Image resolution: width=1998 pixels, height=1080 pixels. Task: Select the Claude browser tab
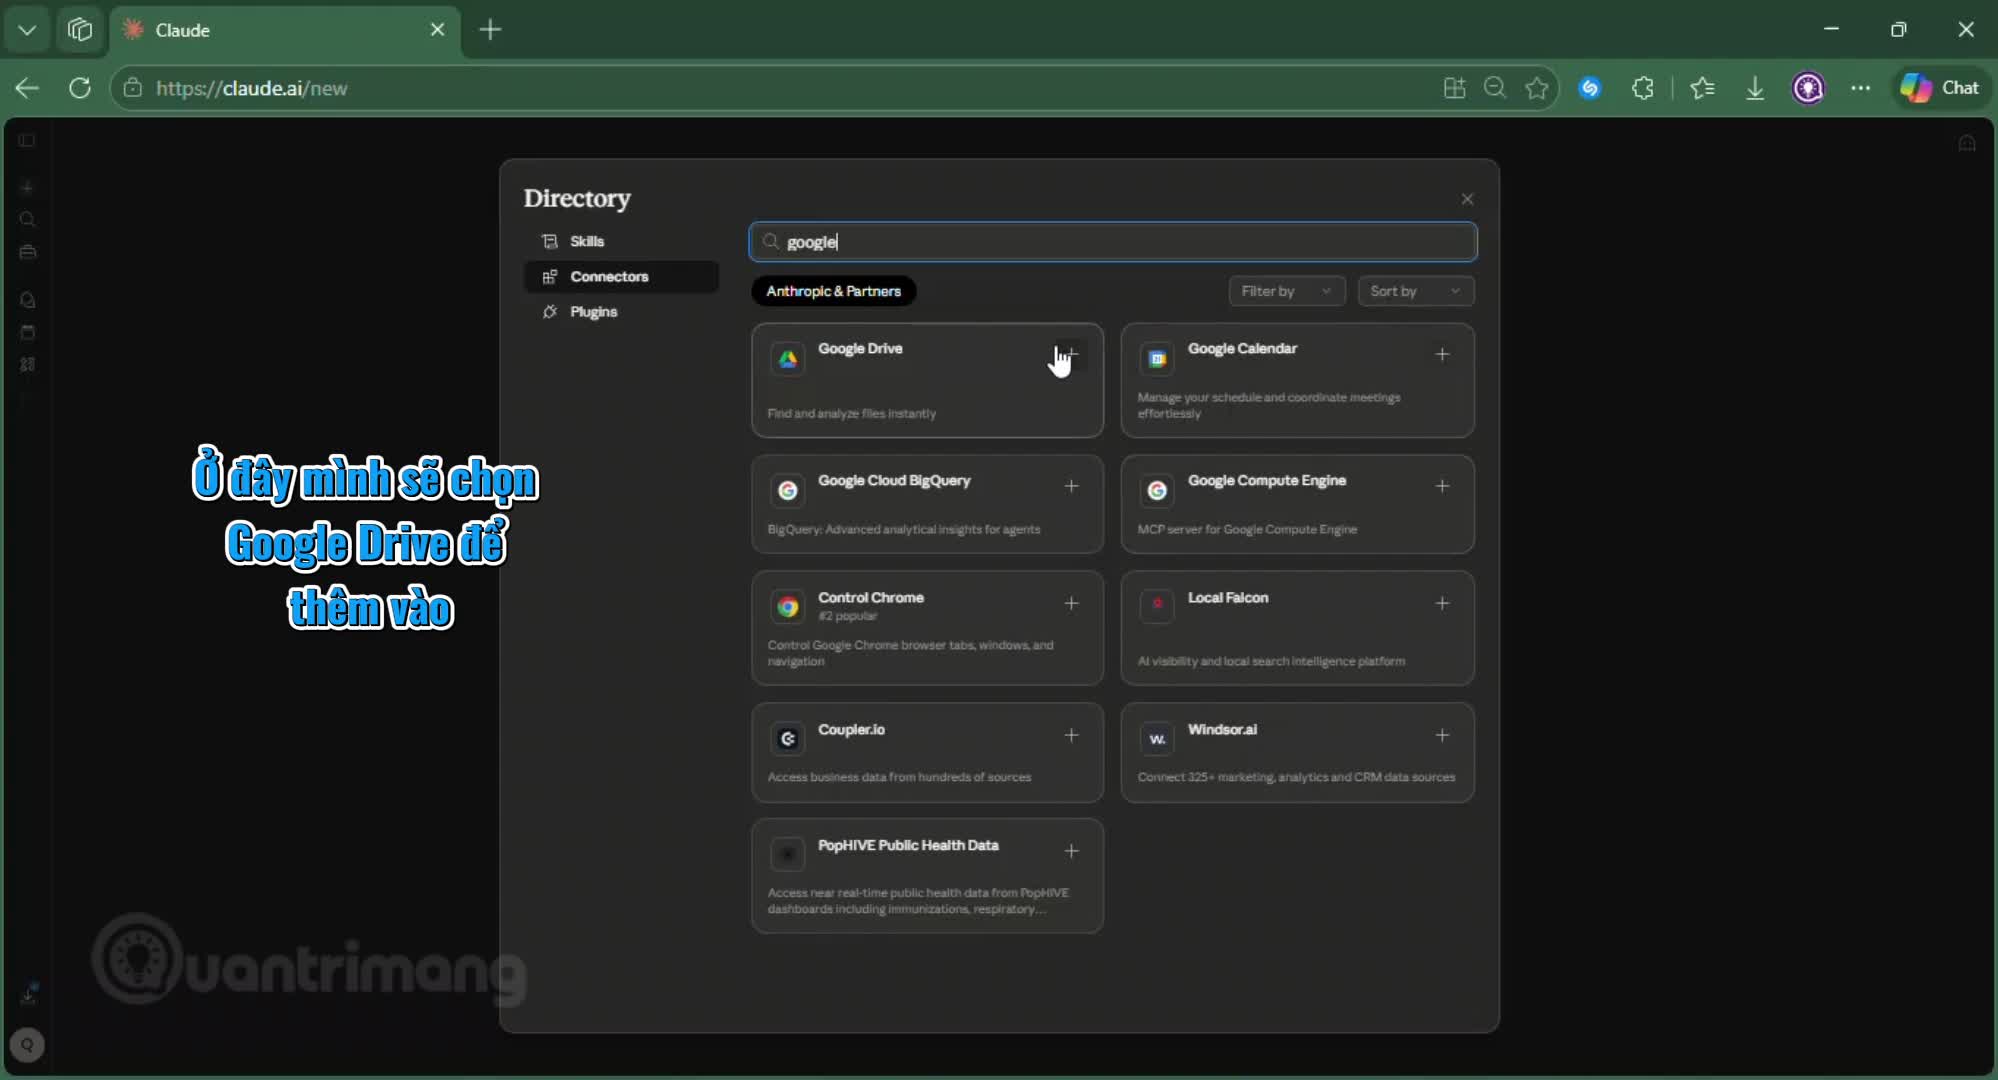point(285,30)
